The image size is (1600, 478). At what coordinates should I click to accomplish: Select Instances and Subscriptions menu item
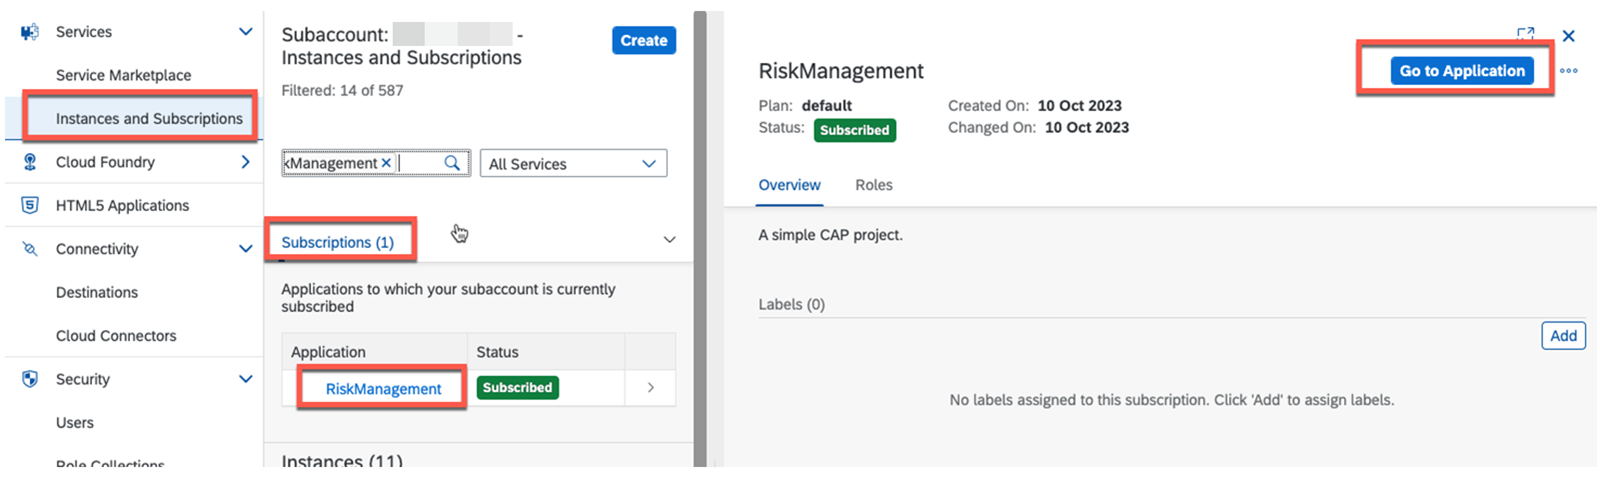click(149, 118)
